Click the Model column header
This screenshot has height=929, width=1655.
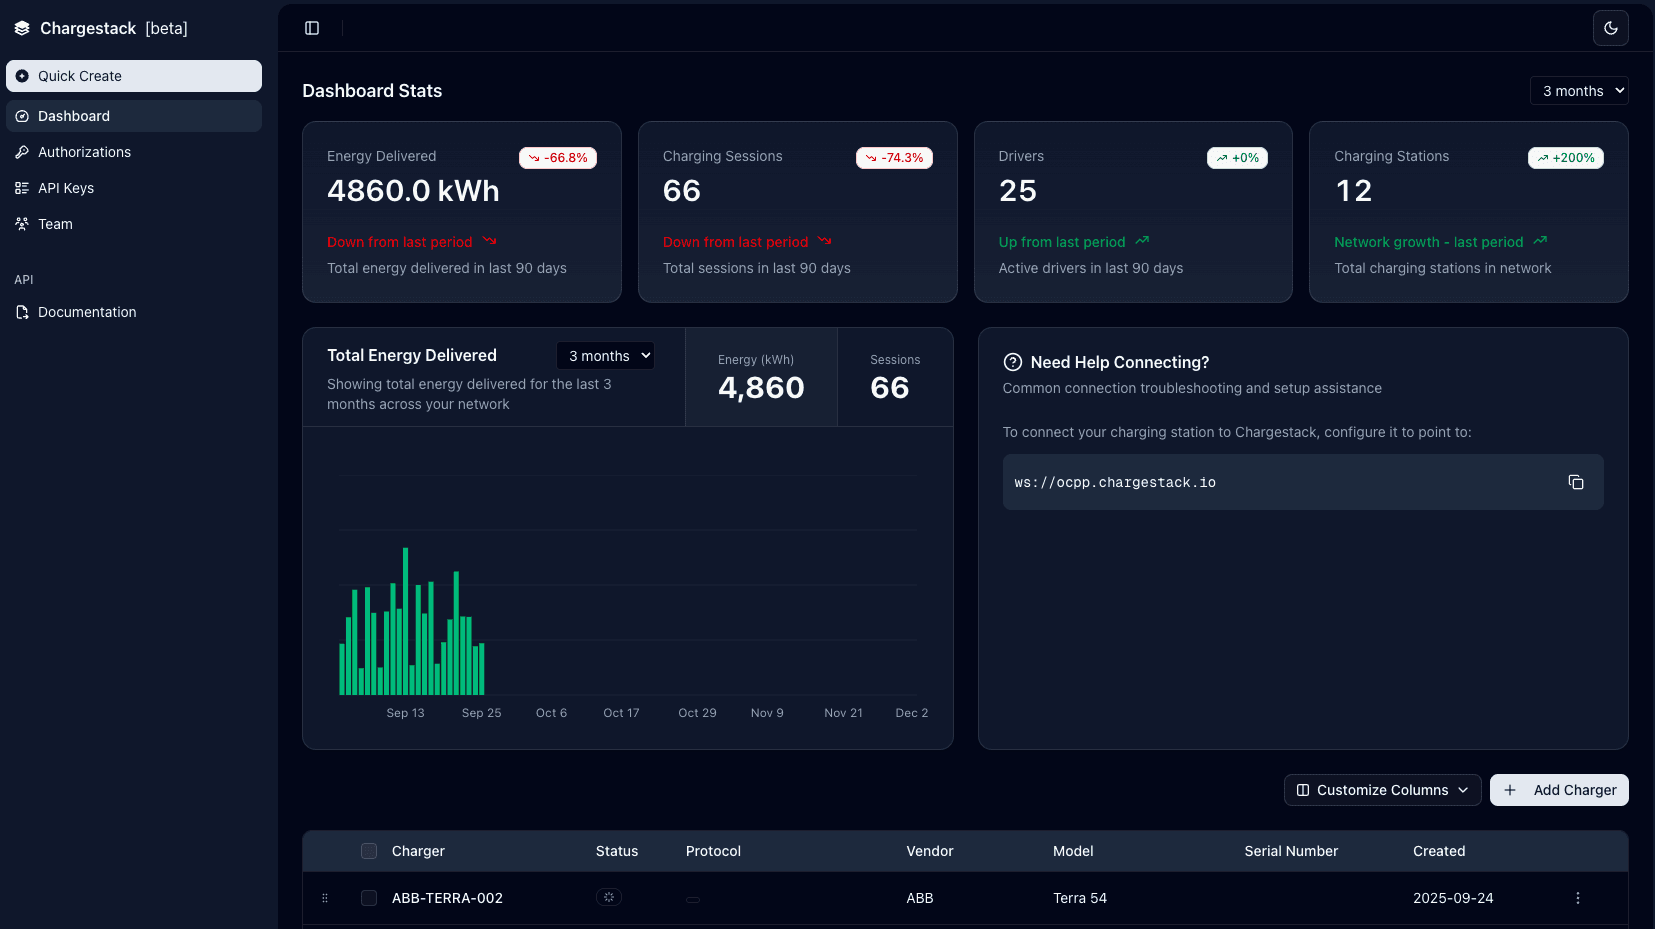(1073, 851)
